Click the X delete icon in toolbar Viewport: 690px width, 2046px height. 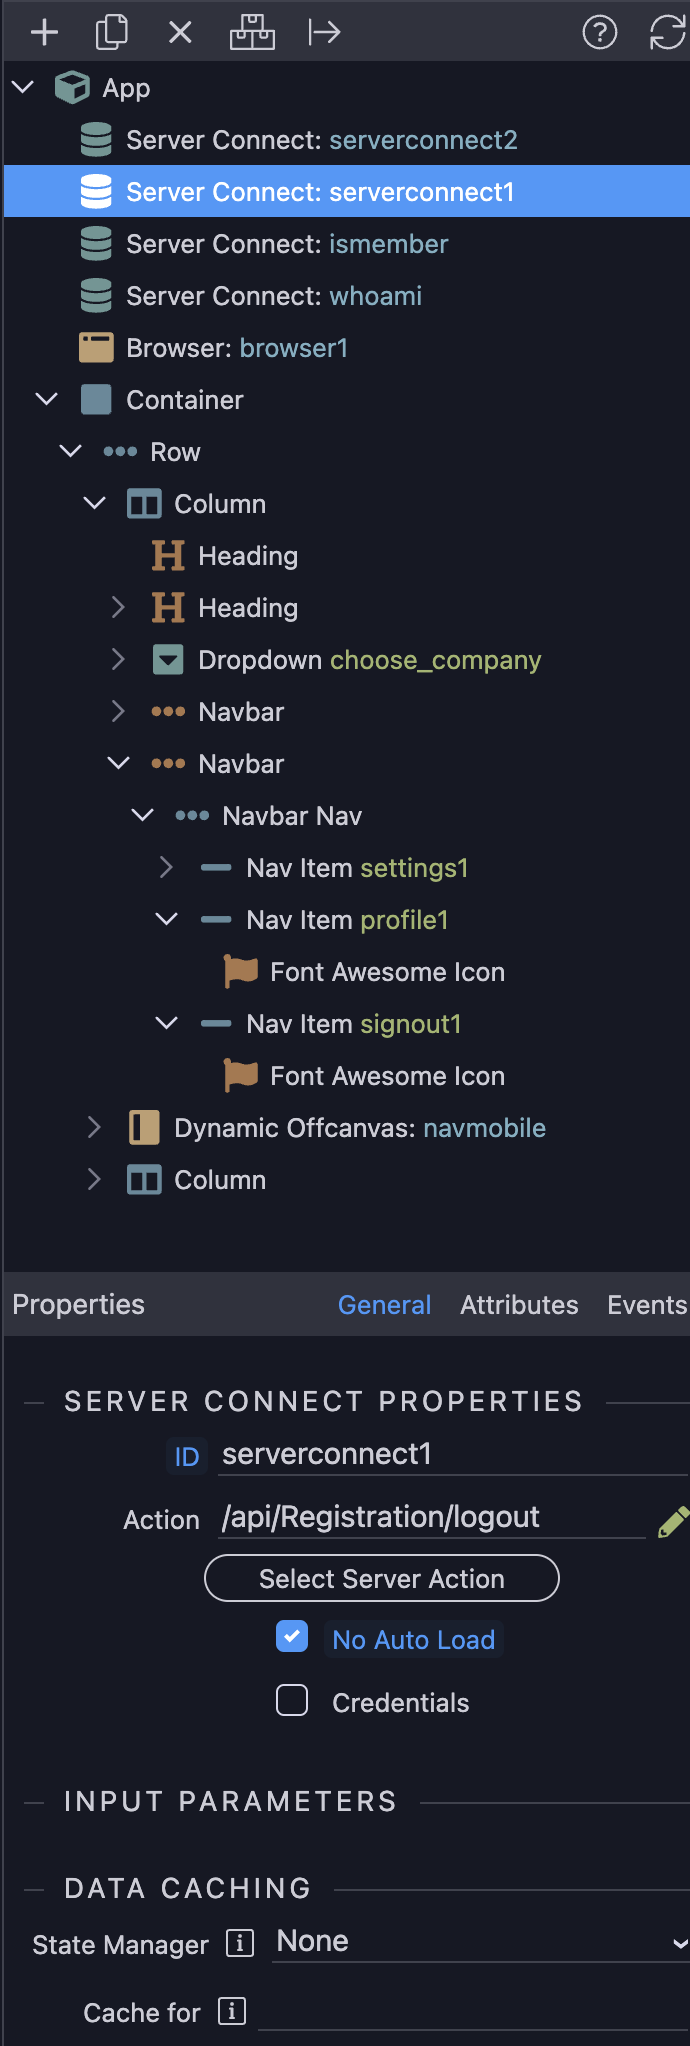pos(180,33)
